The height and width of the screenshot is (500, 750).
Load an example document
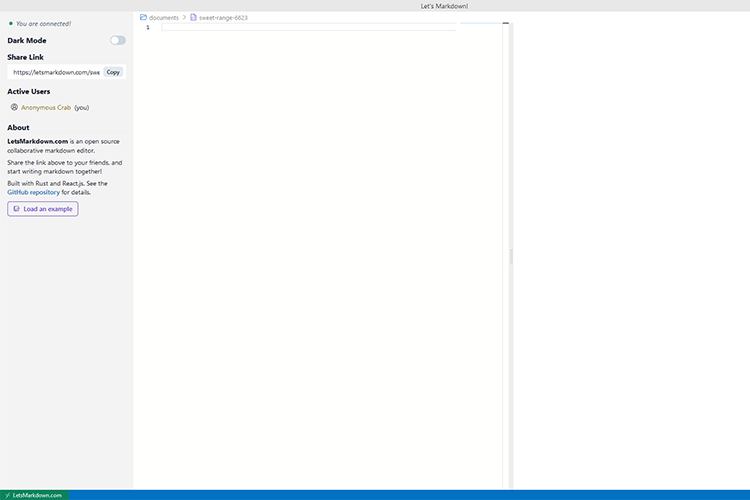coord(43,209)
